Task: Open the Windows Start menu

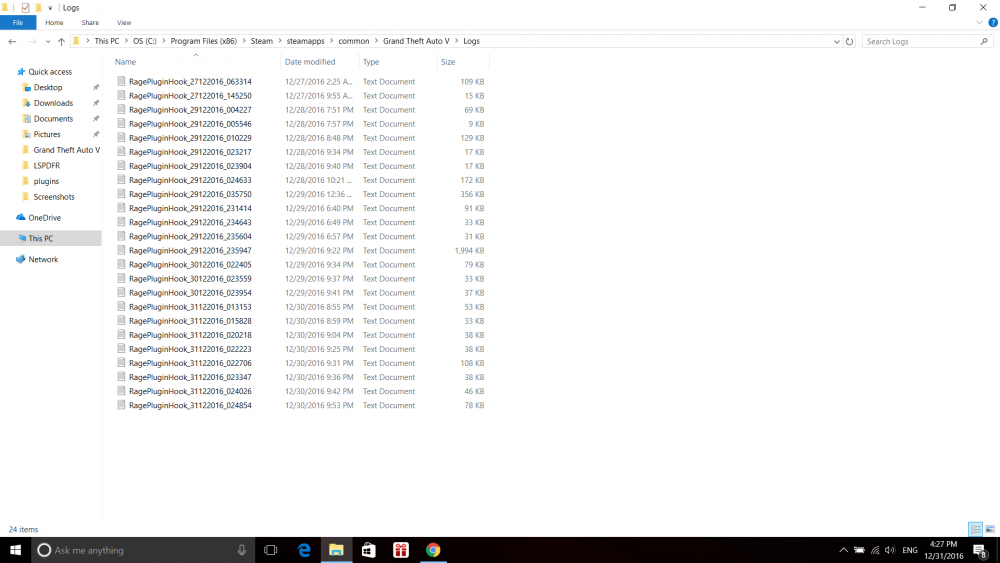Action: tap(15, 550)
